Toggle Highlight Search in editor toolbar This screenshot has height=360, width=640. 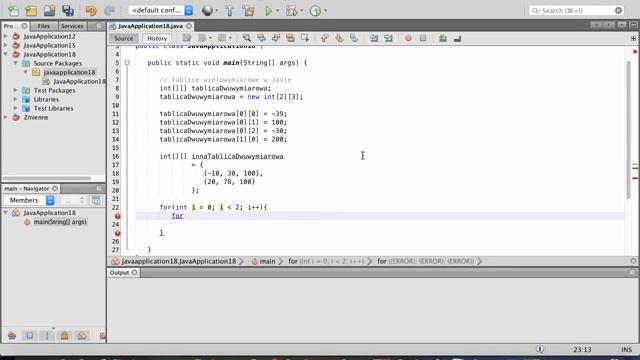290,38
